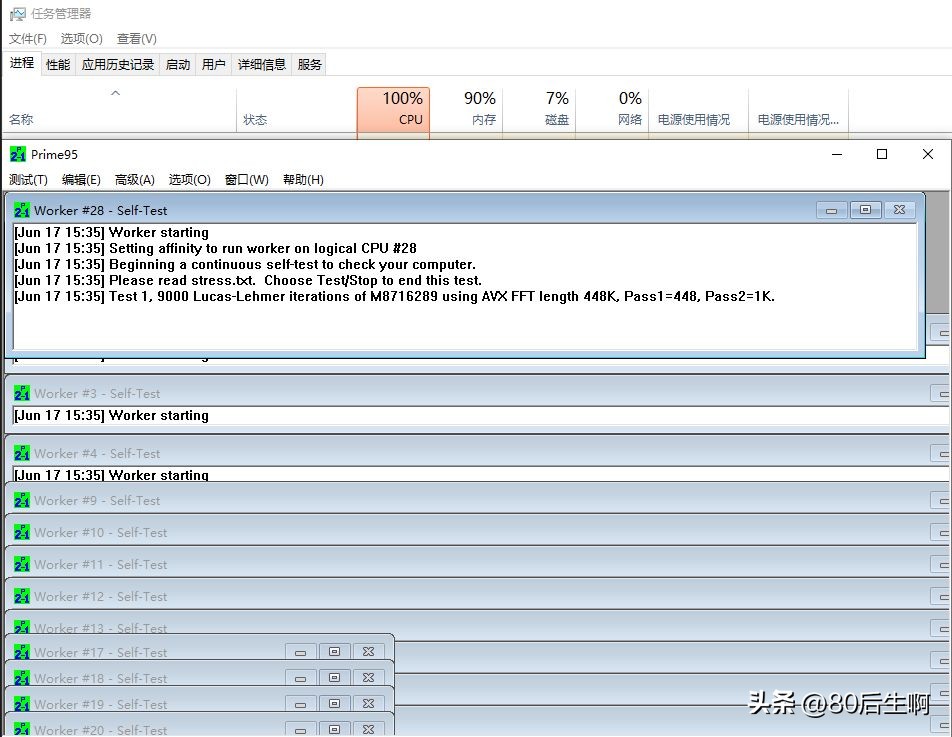952x737 pixels.
Task: Select the 进程 tab
Action: (x=22, y=63)
